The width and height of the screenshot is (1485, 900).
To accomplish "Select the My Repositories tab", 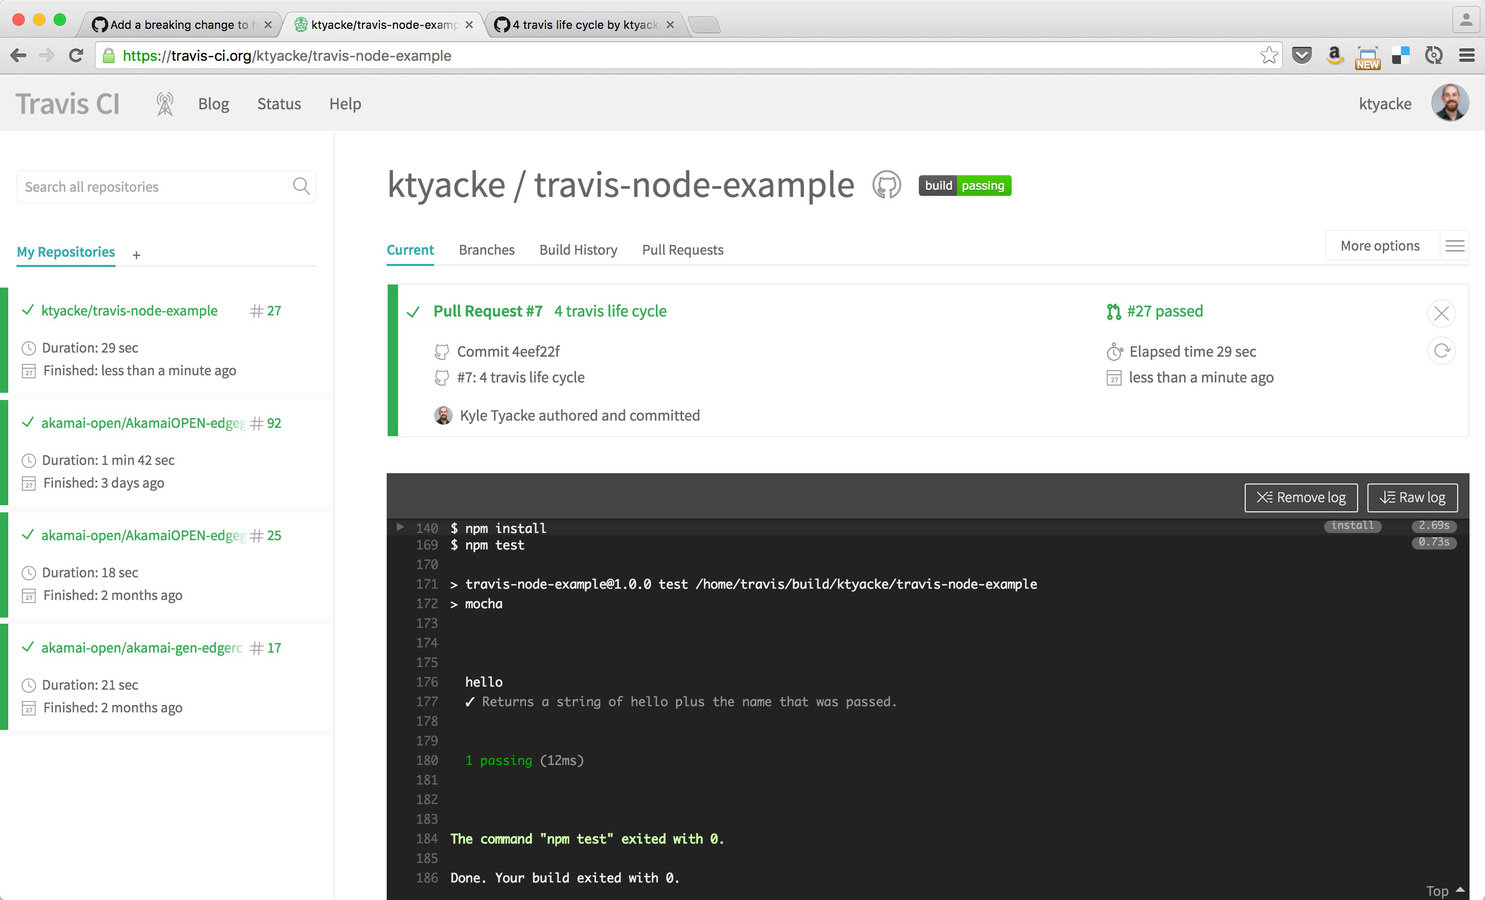I will pos(66,252).
